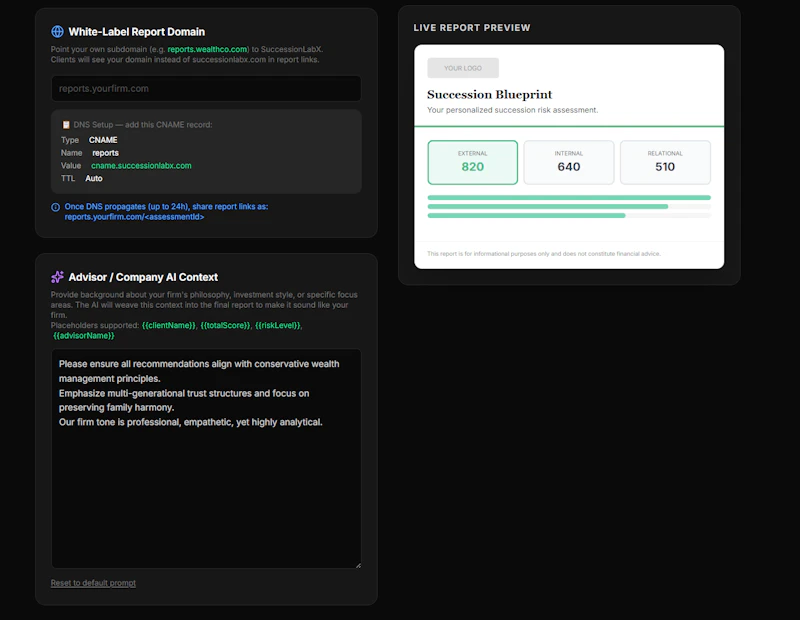The image size is (800, 620).
Task: Click the reports.yourfirm.com/<assessmentId> link text
Action: [134, 217]
